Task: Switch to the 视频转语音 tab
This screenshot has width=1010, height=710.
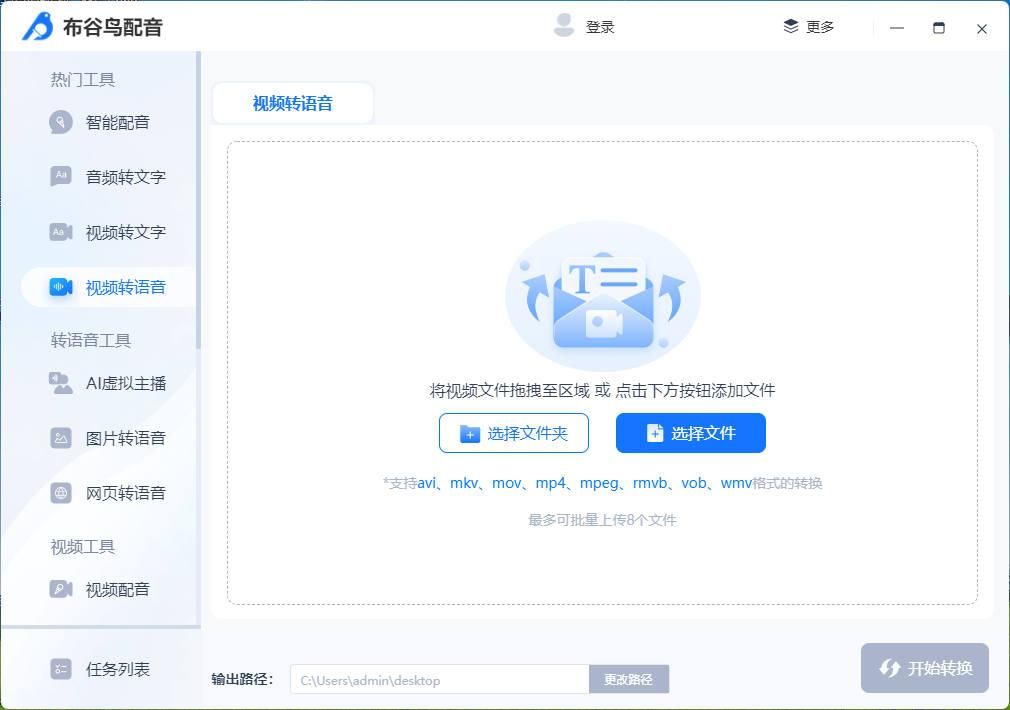Action: pyautogui.click(x=292, y=102)
